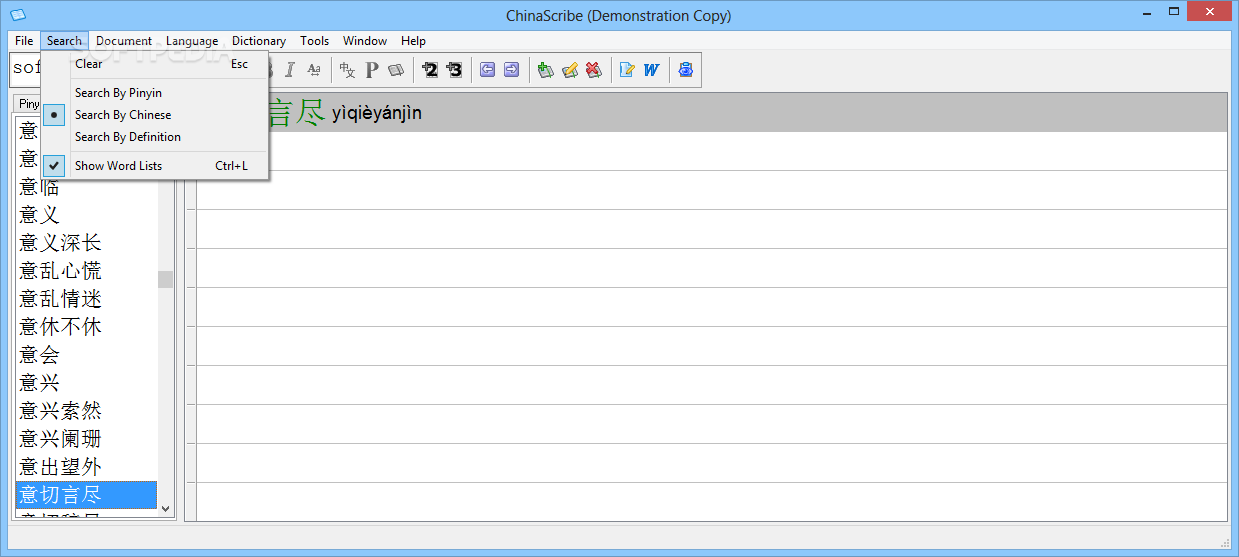Click the Chinese characters toolbar icon
Screen dimensions: 1239x557
click(347, 70)
